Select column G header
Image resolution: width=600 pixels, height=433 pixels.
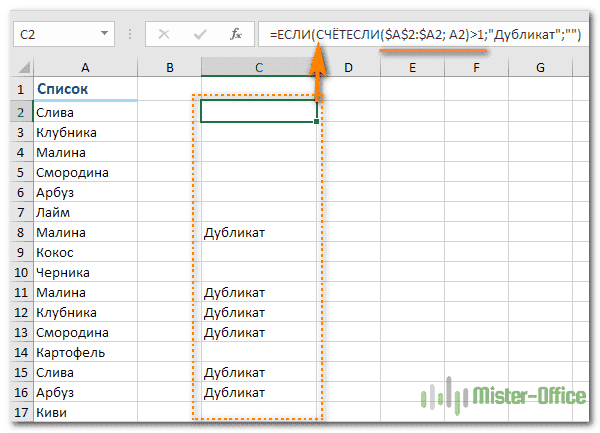click(539, 68)
